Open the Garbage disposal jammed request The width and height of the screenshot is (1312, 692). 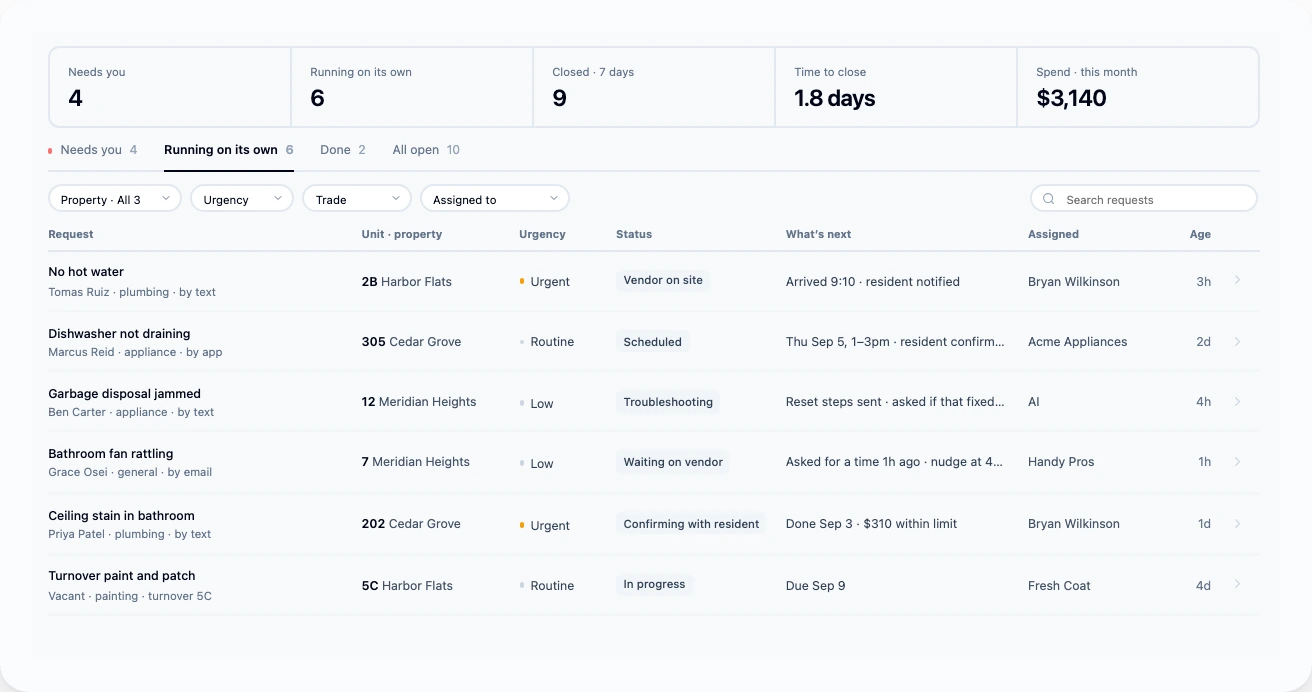point(654,401)
